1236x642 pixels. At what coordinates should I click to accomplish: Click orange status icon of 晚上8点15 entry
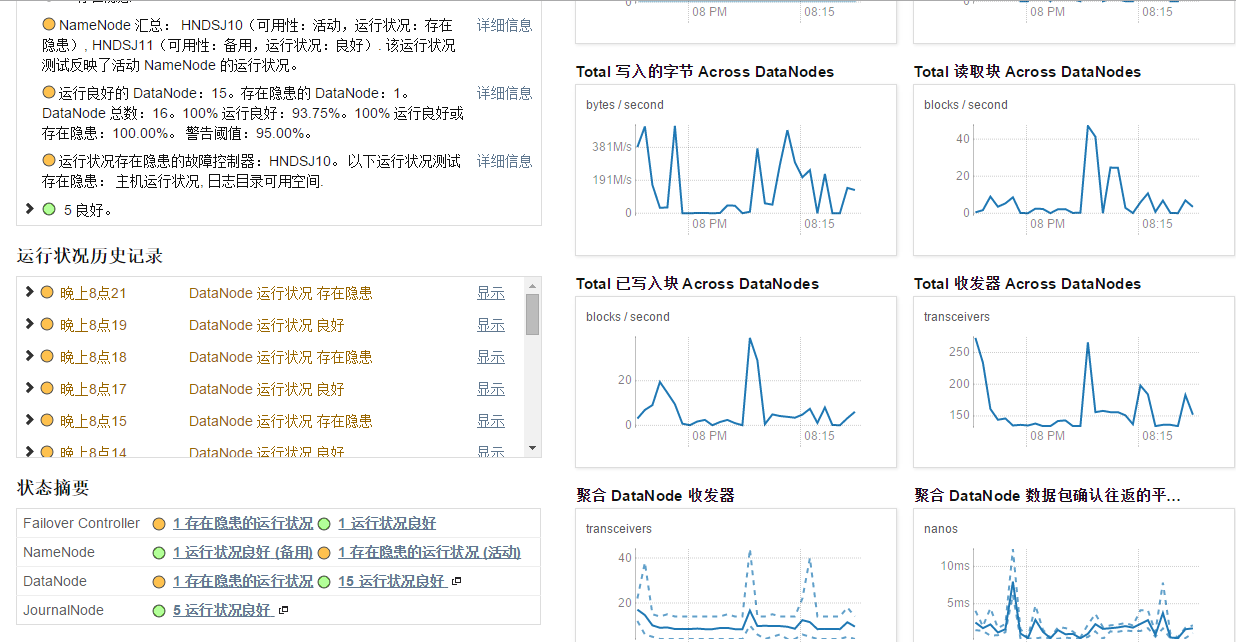point(47,421)
